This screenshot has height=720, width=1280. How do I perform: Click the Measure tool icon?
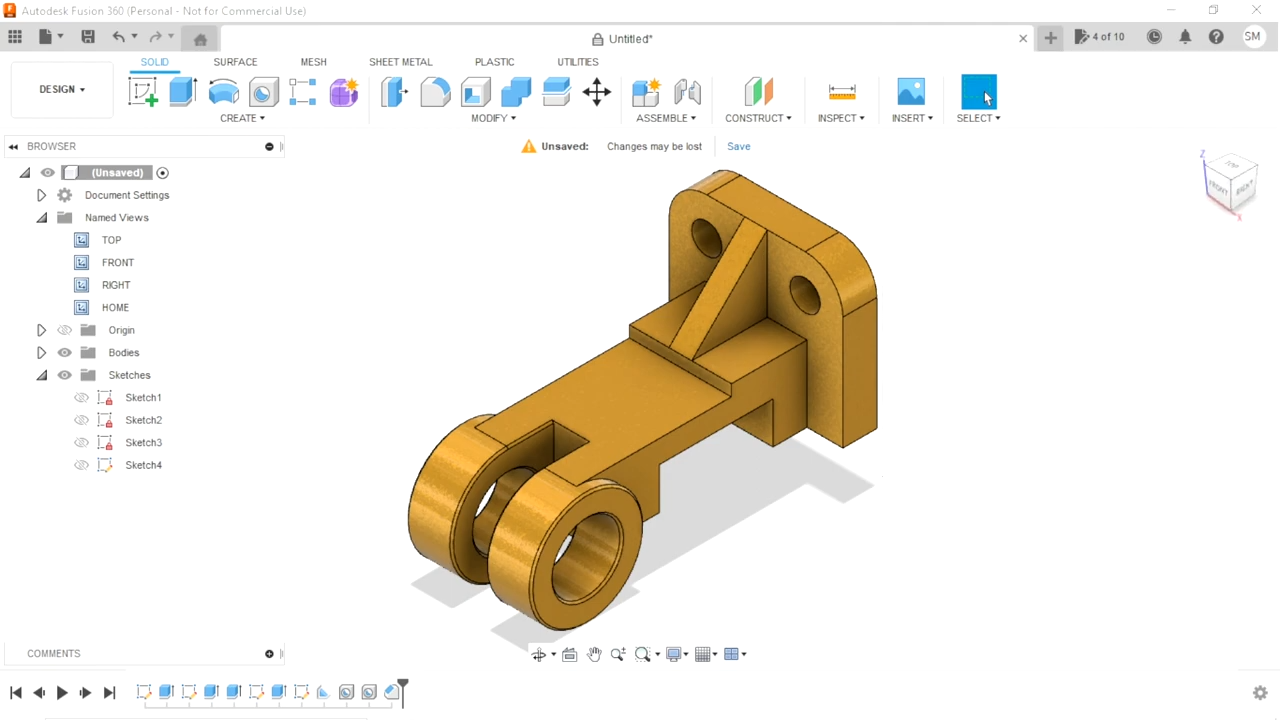[842, 92]
